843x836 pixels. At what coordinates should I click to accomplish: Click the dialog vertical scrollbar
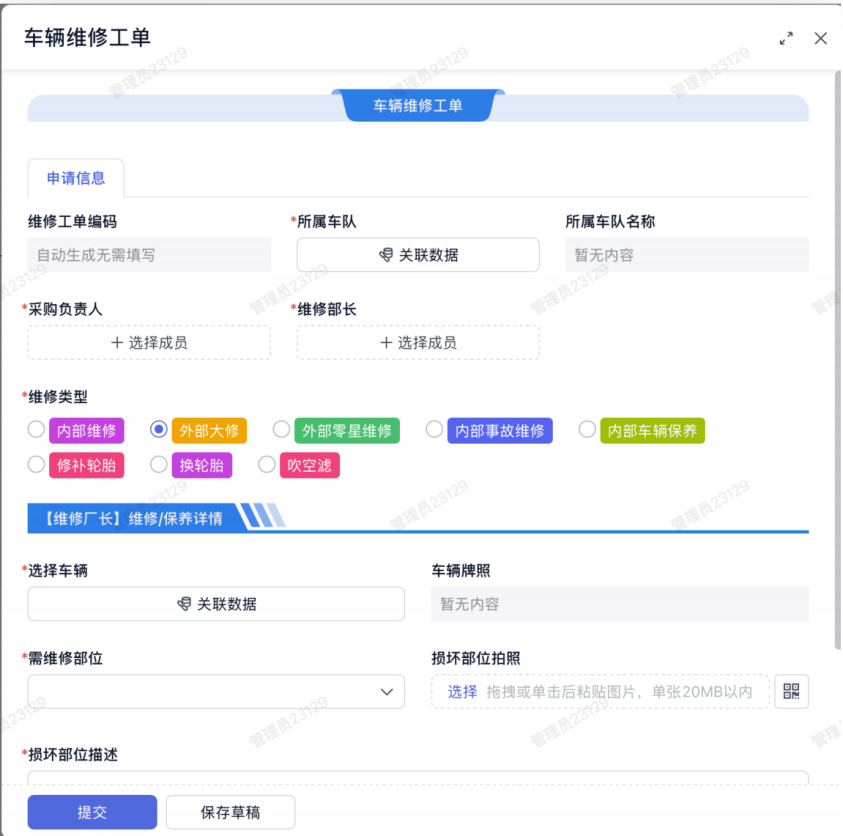(x=838, y=360)
